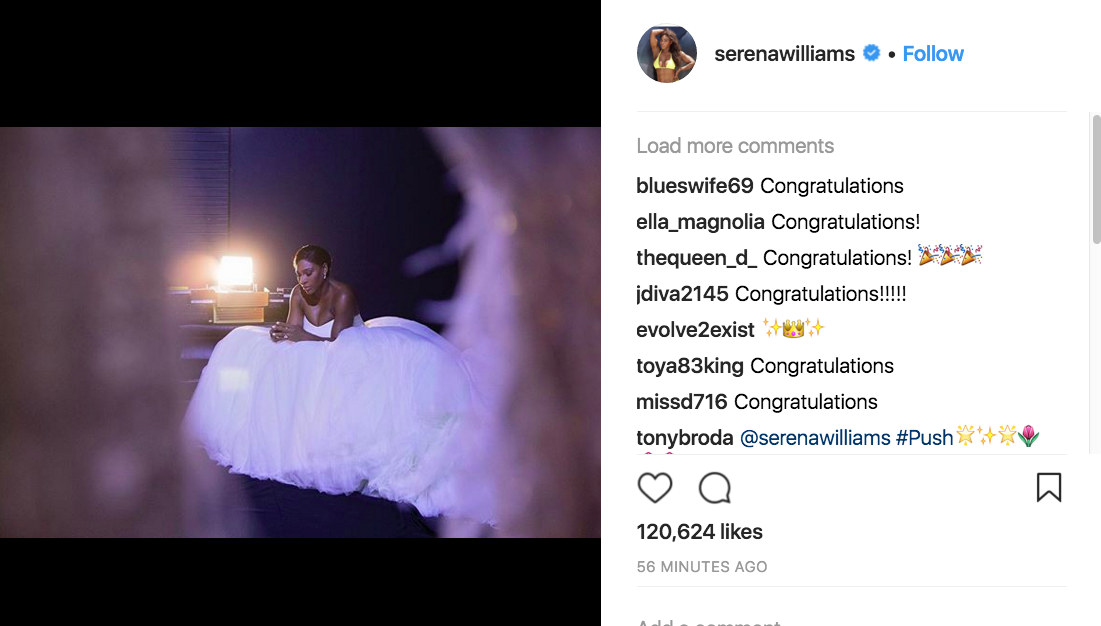The image size is (1101, 626).
Task: Click the wedding dress photo
Action: [300, 332]
